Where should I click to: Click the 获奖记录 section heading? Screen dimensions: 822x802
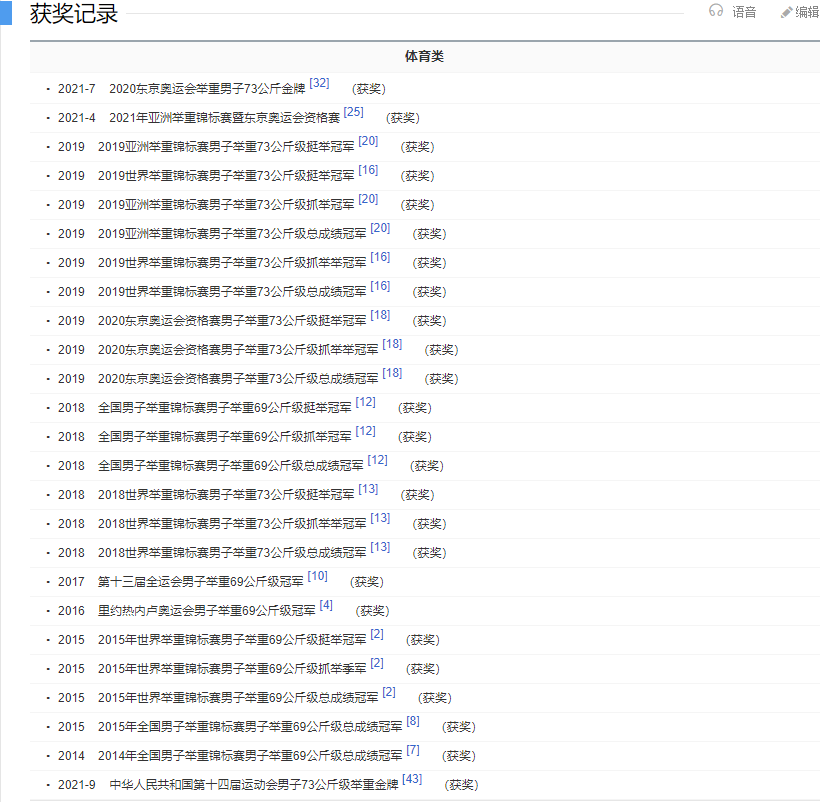pyautogui.click(x=74, y=14)
